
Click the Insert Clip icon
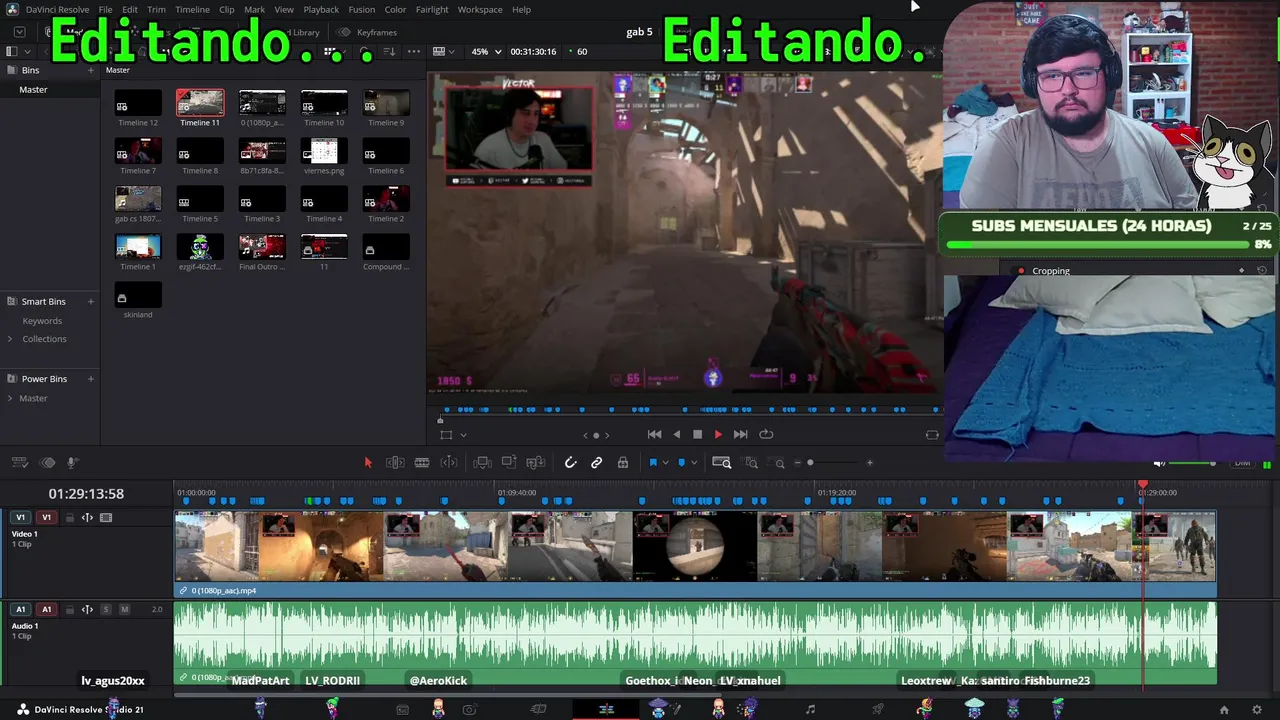point(482,462)
